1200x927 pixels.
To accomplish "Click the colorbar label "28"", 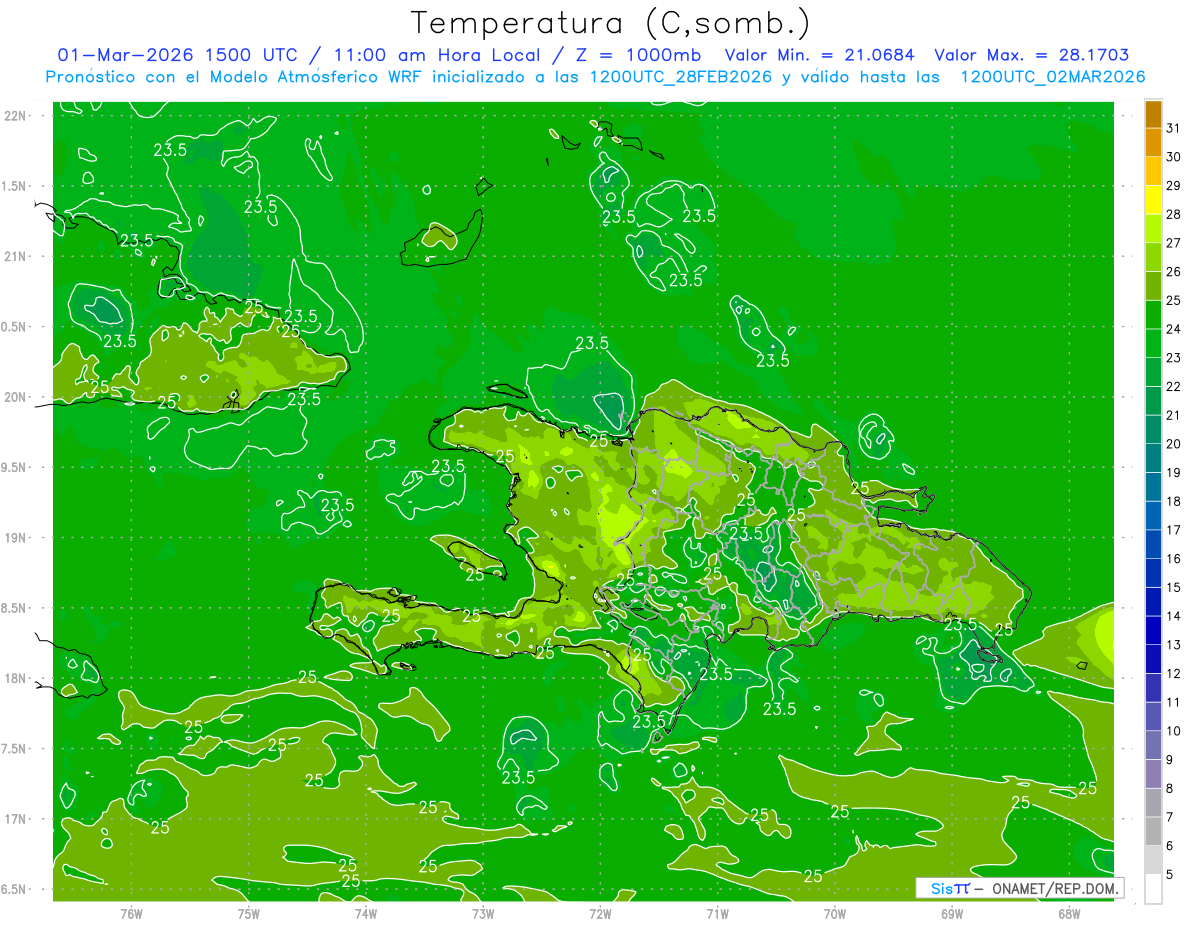I will coord(1174,214).
